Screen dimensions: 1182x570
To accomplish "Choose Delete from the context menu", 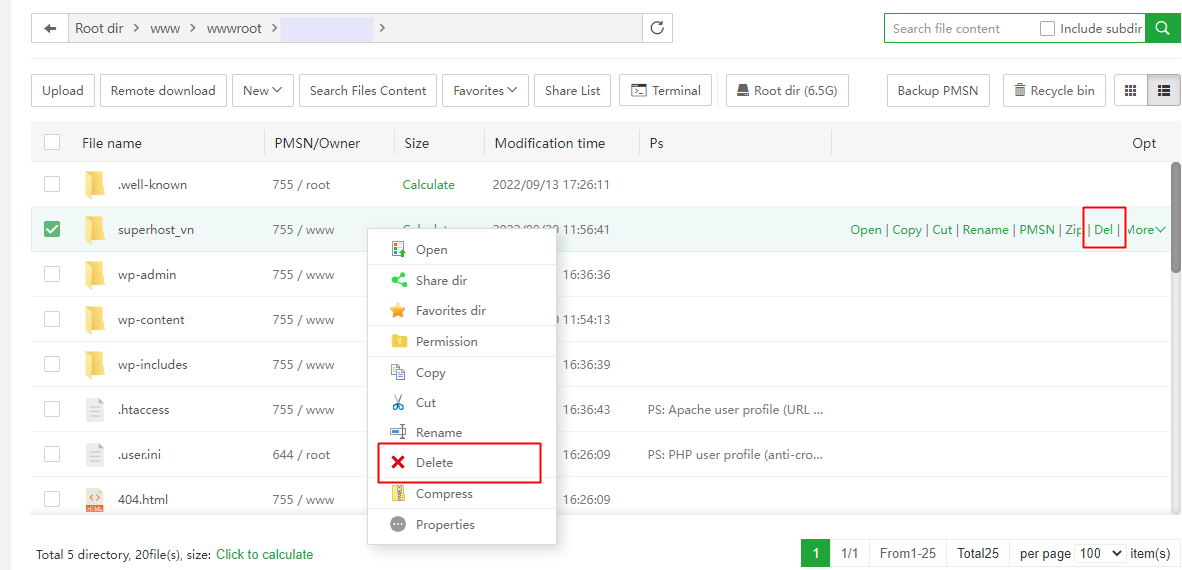I will pyautogui.click(x=435, y=463).
